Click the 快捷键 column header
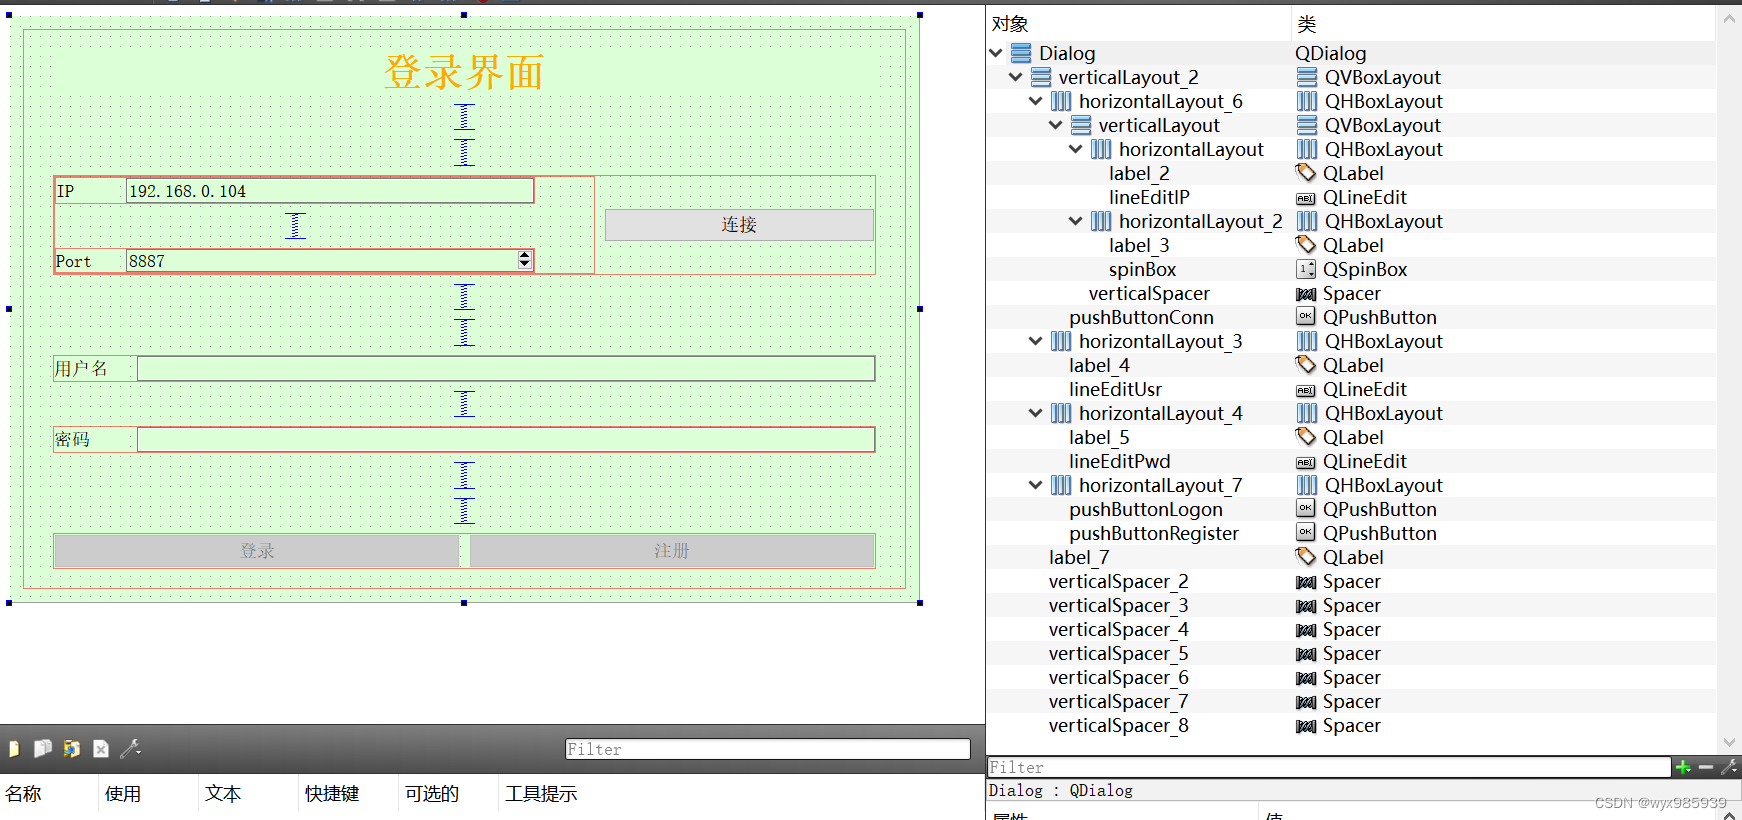The height and width of the screenshot is (820, 1742). 332,794
